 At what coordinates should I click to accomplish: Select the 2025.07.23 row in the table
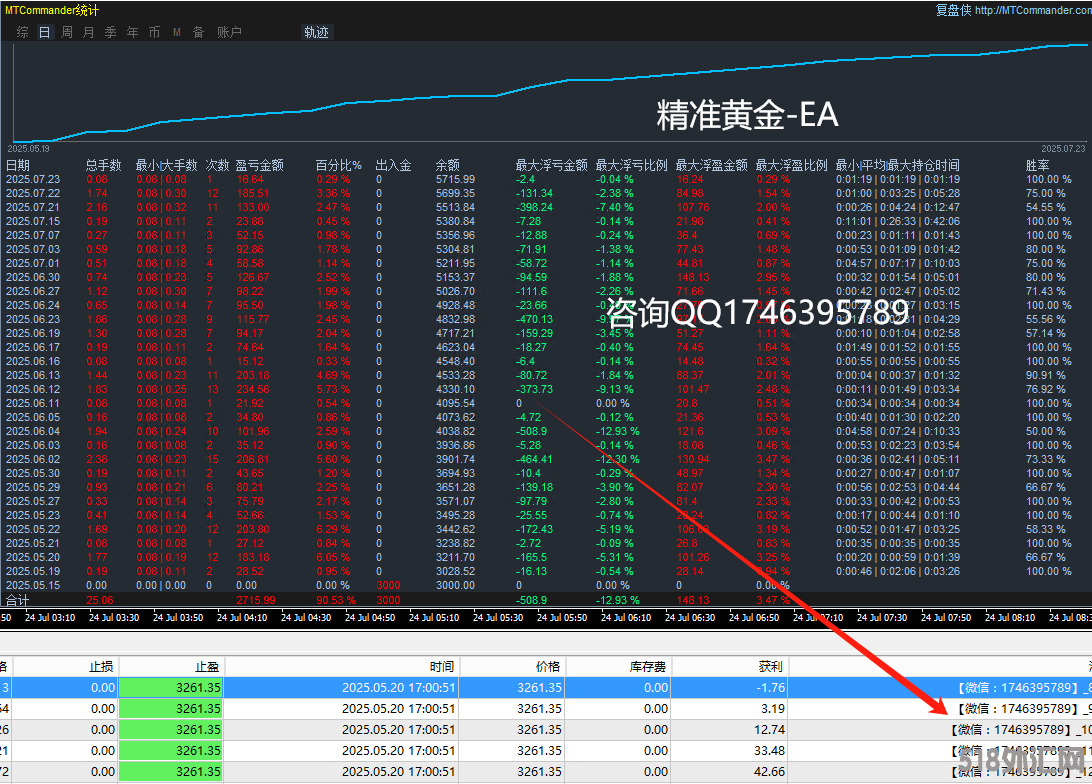coord(300,179)
